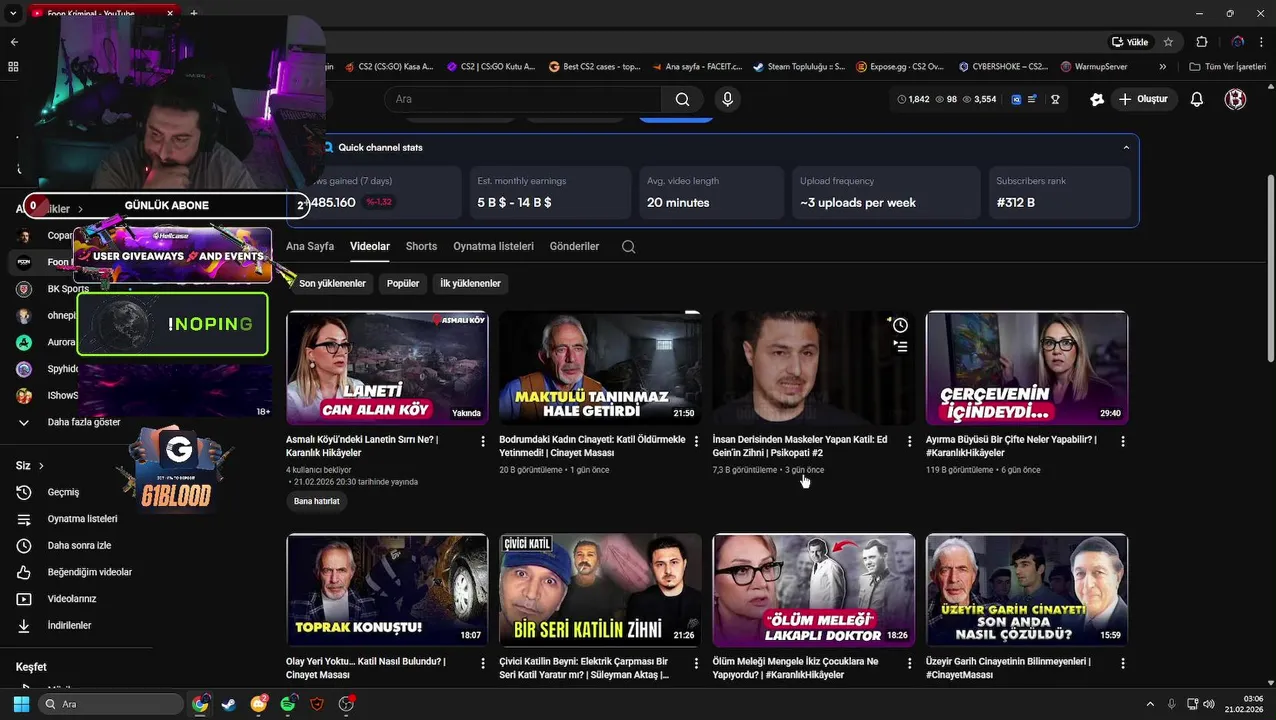Open Tüm Yer İşaretleri bookmarks folder
1276x720 pixels.
point(1228,67)
